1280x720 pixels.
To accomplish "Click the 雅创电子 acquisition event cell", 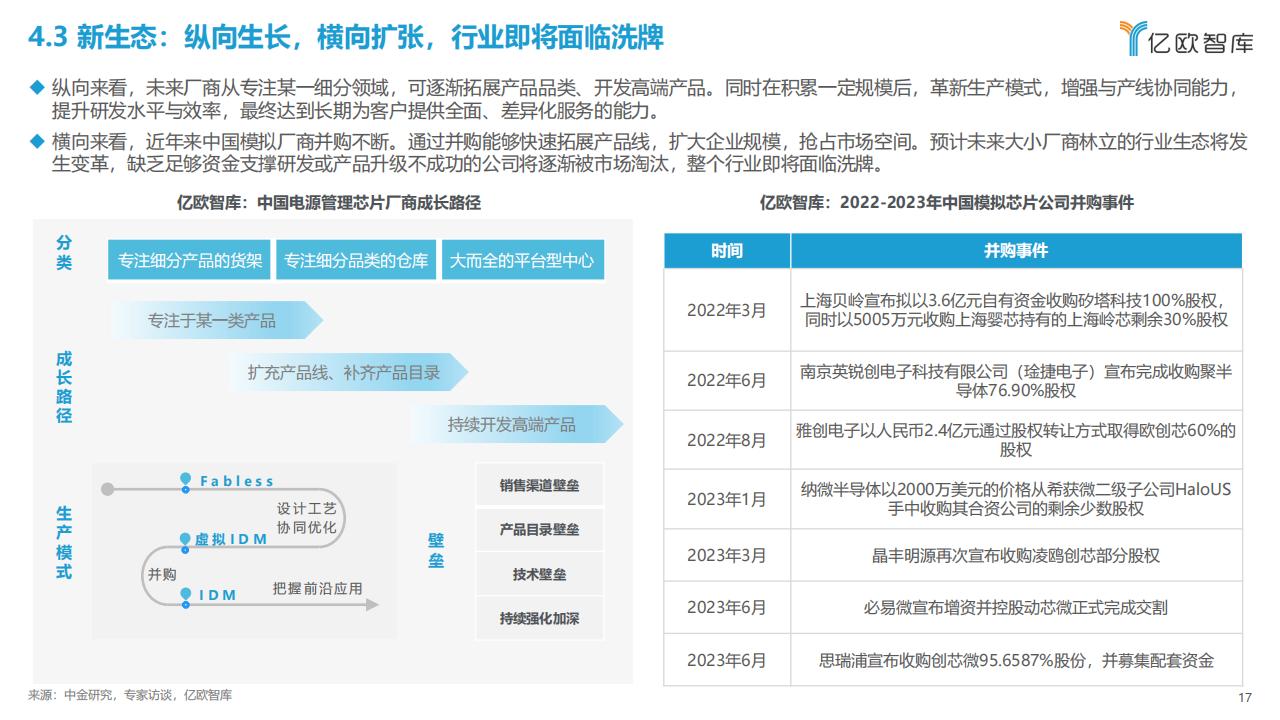I will click(1016, 439).
